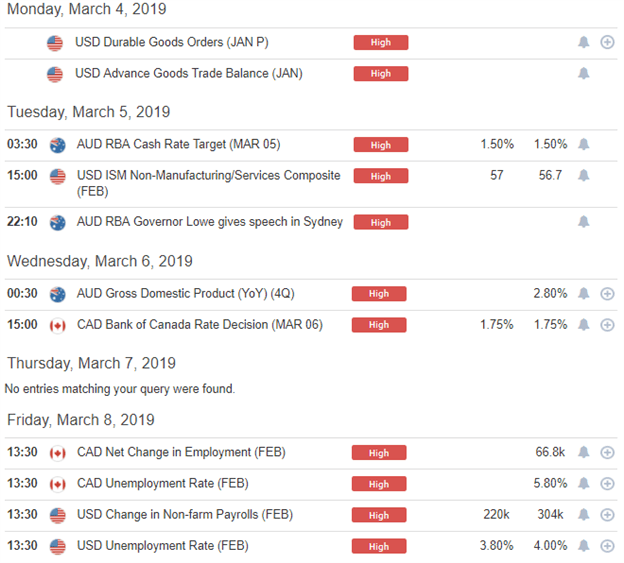The width and height of the screenshot is (624, 563).
Task: Click Australian flag next to RBA Governor Lowe
Action: 58,222
